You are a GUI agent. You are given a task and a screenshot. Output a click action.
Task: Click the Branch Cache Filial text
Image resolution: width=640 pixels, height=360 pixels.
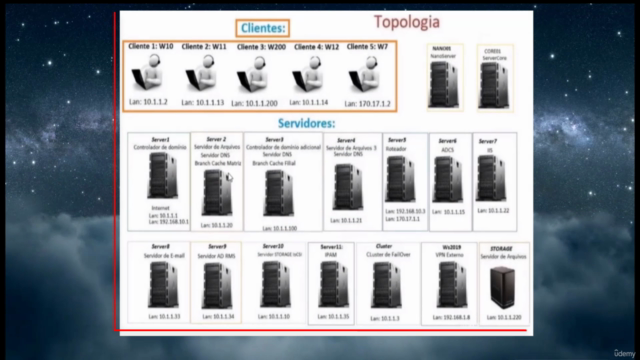(274, 163)
